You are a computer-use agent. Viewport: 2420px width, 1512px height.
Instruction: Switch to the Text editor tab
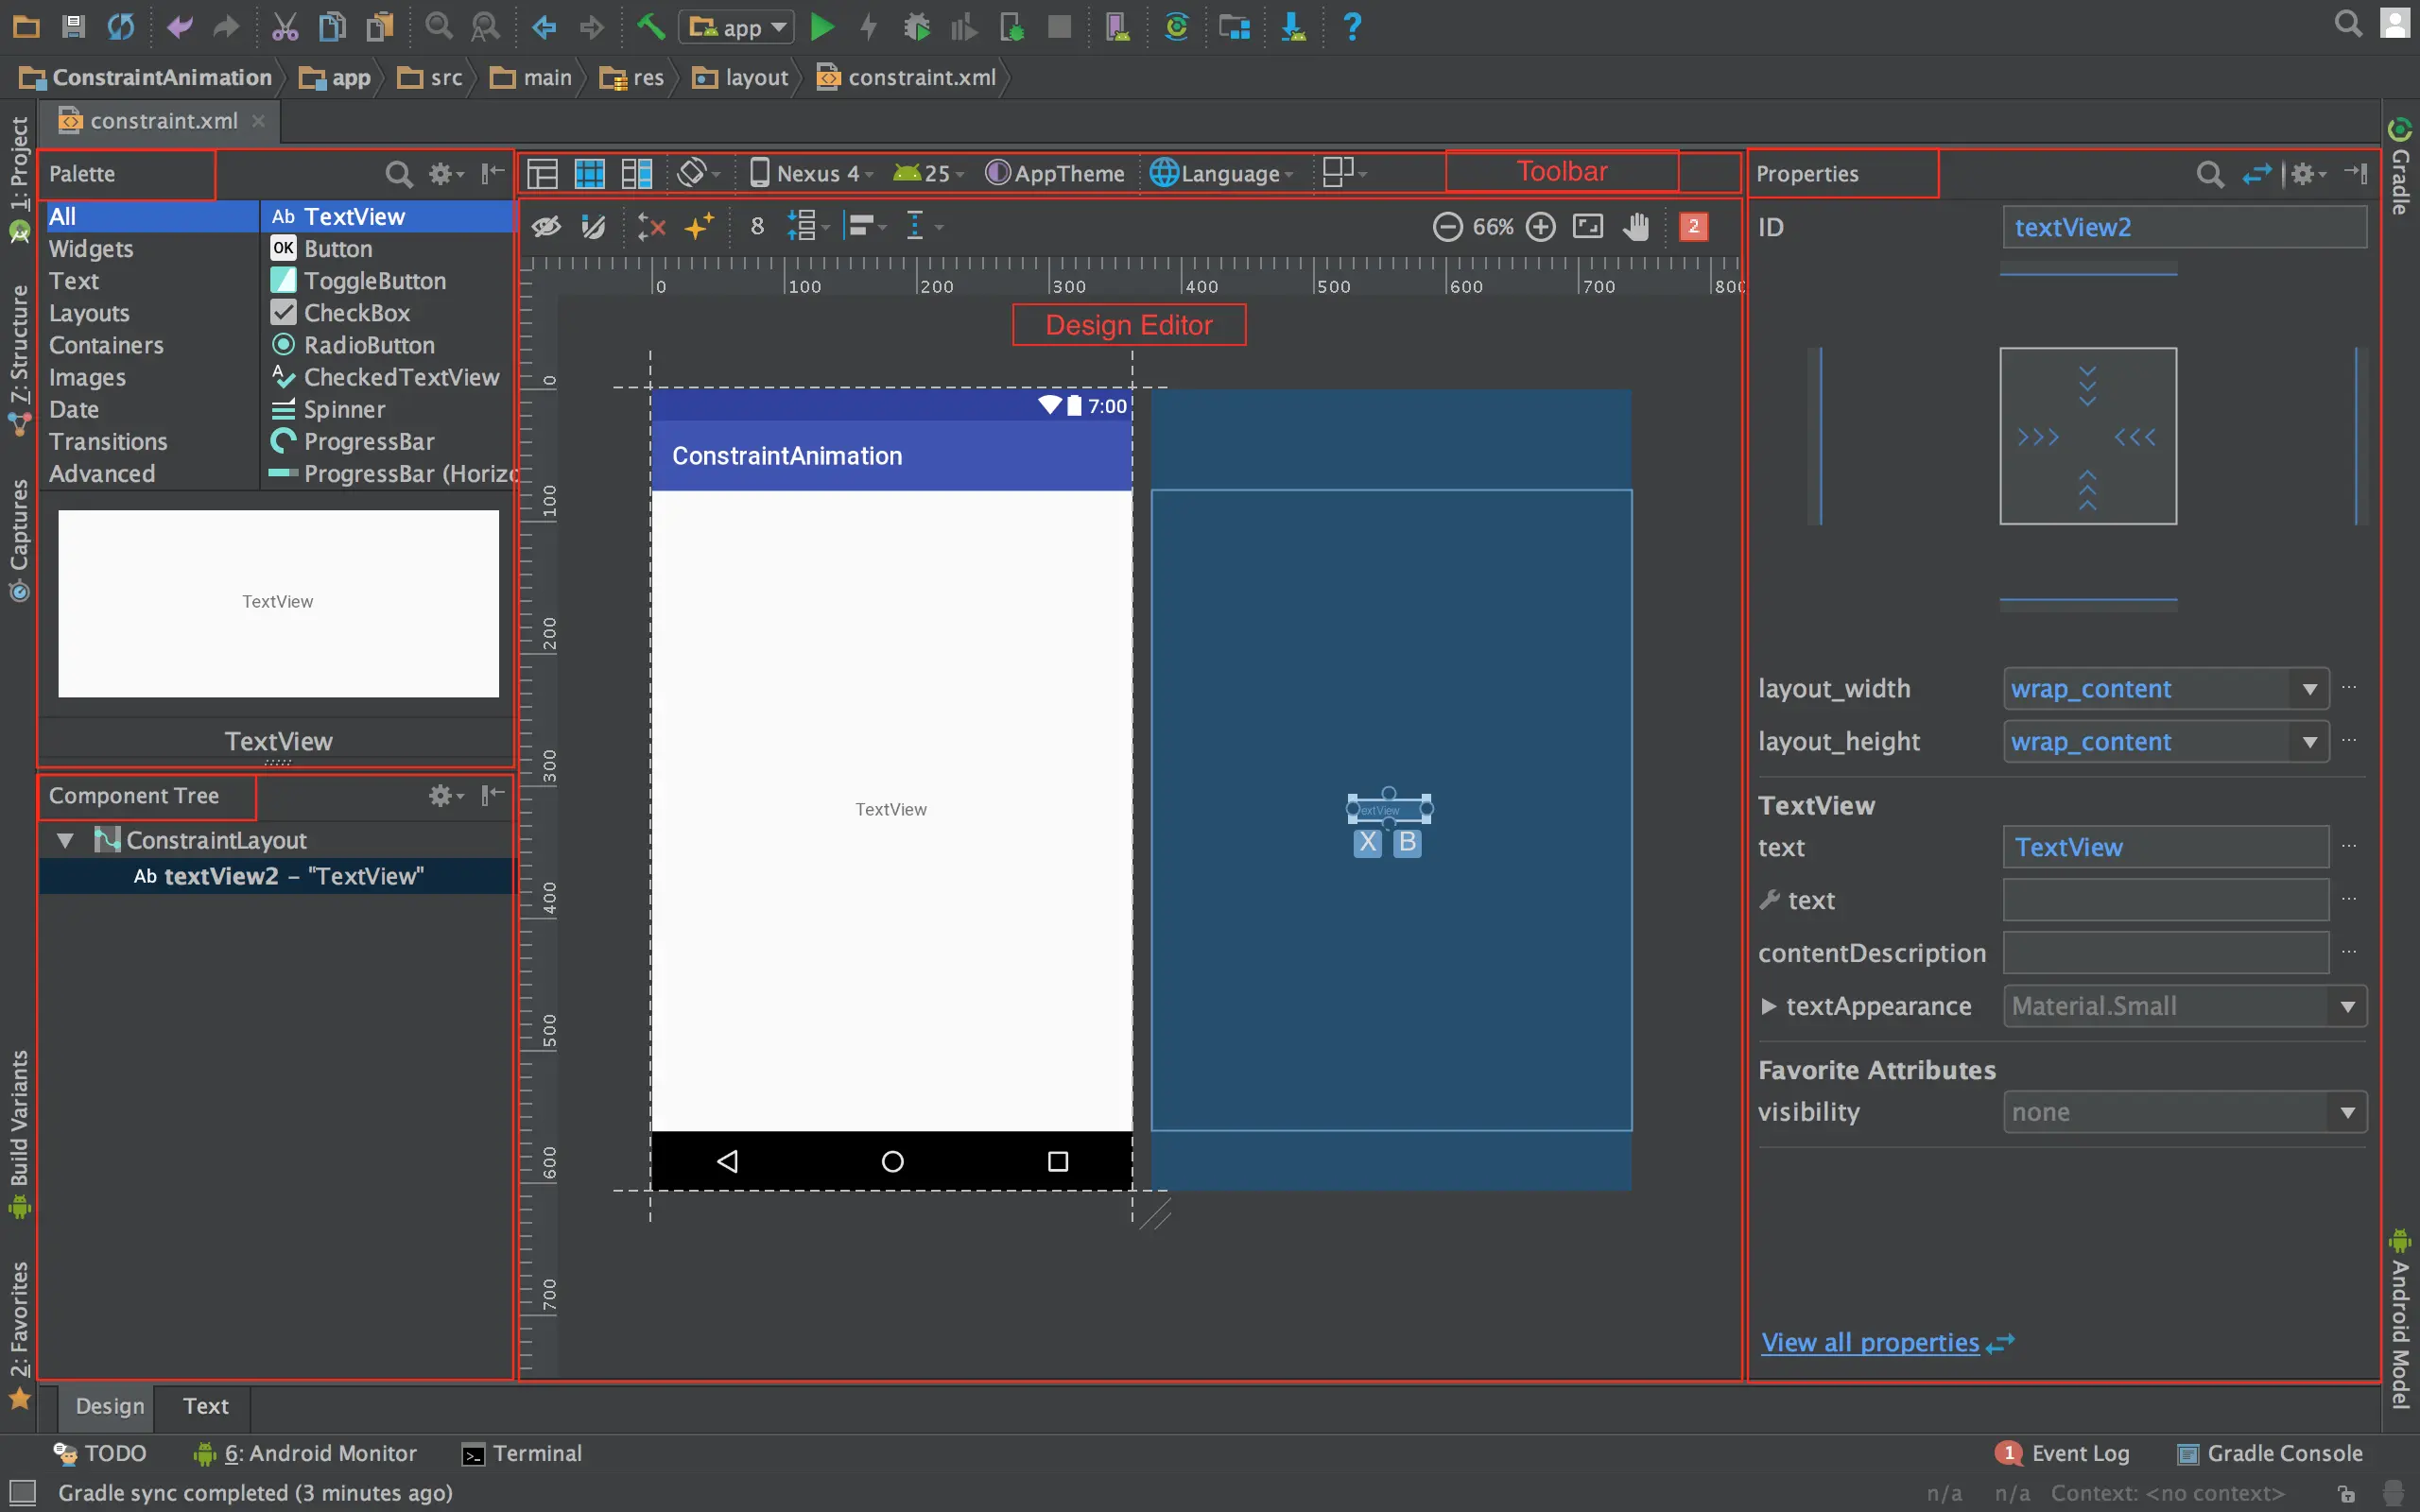click(x=205, y=1406)
